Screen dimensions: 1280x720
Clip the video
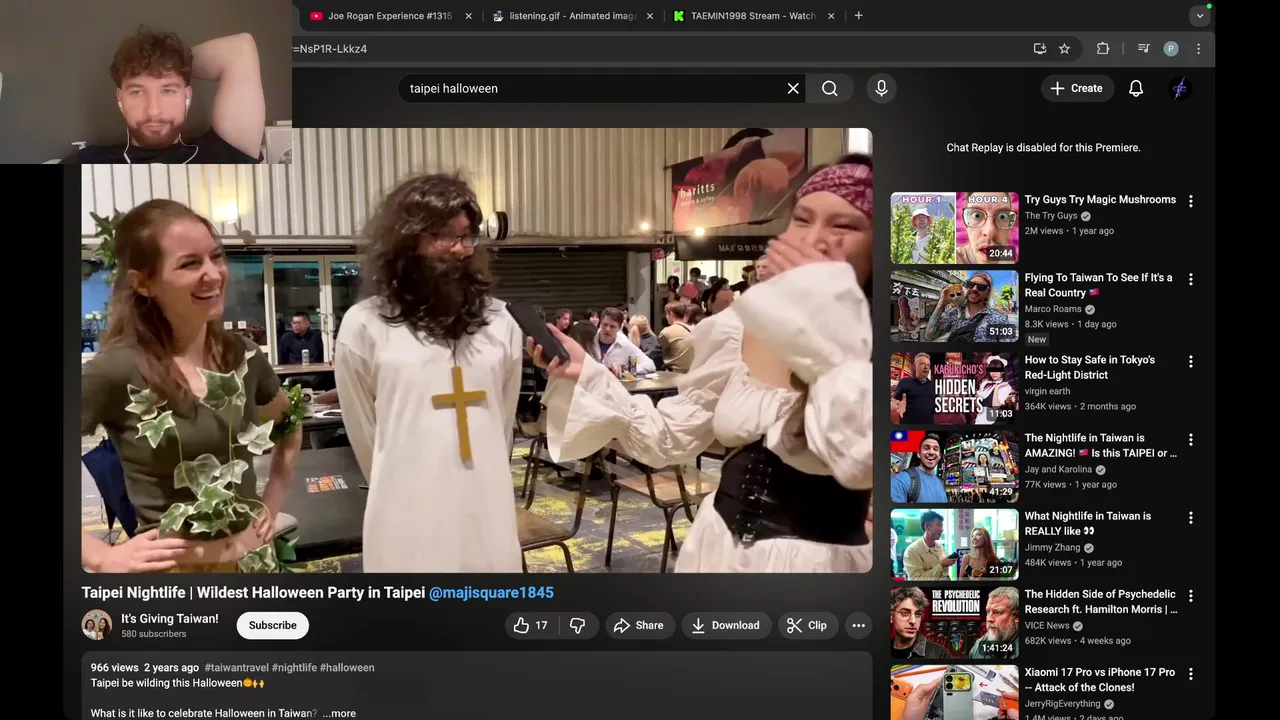coord(807,625)
